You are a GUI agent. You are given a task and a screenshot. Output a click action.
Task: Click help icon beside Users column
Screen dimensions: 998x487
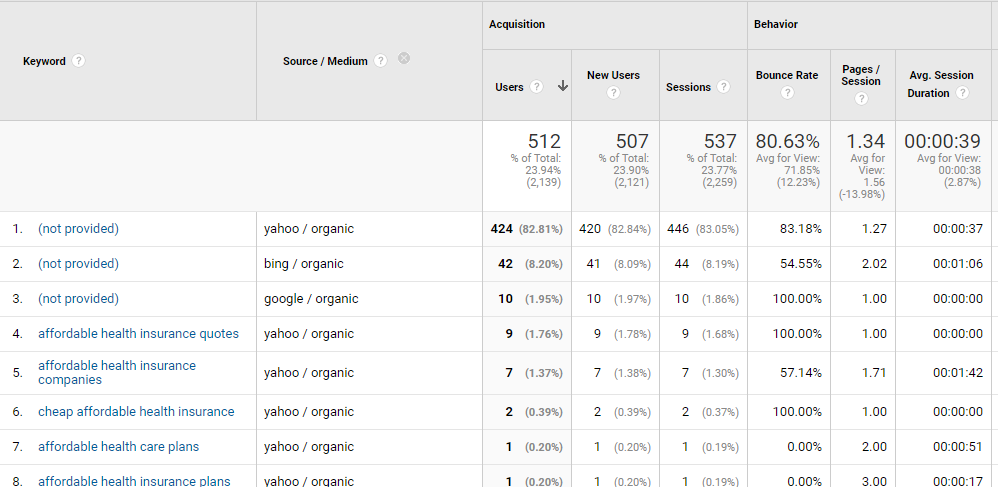pos(537,87)
